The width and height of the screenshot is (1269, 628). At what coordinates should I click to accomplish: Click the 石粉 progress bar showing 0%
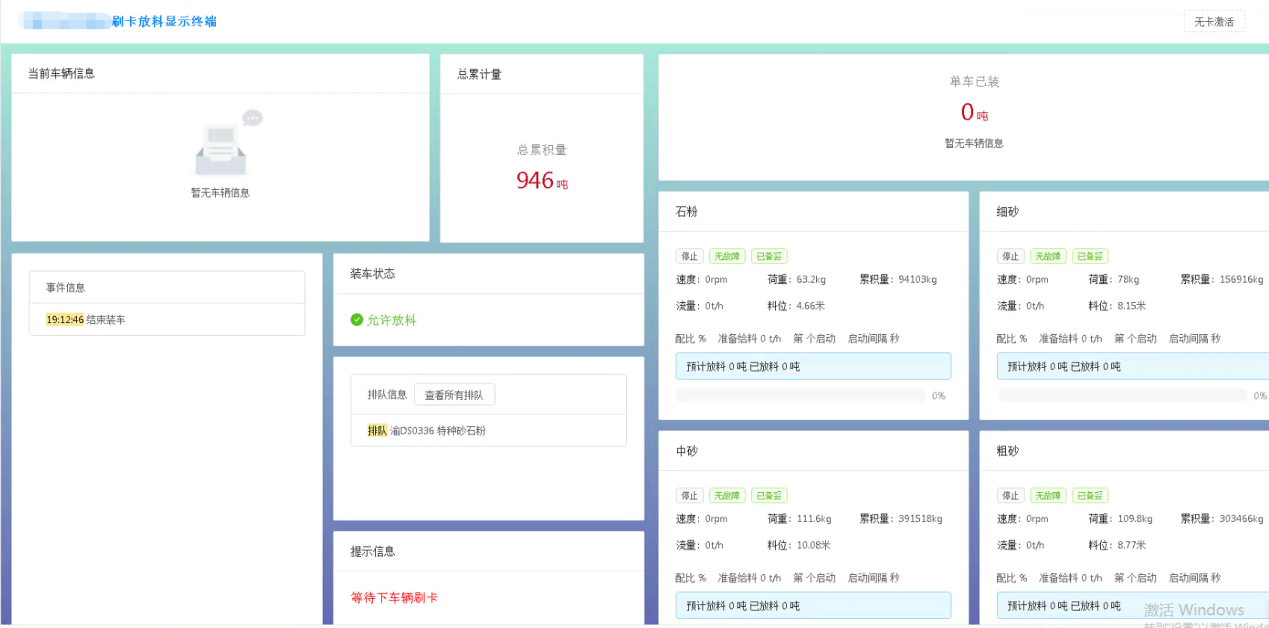pyautogui.click(x=800, y=395)
